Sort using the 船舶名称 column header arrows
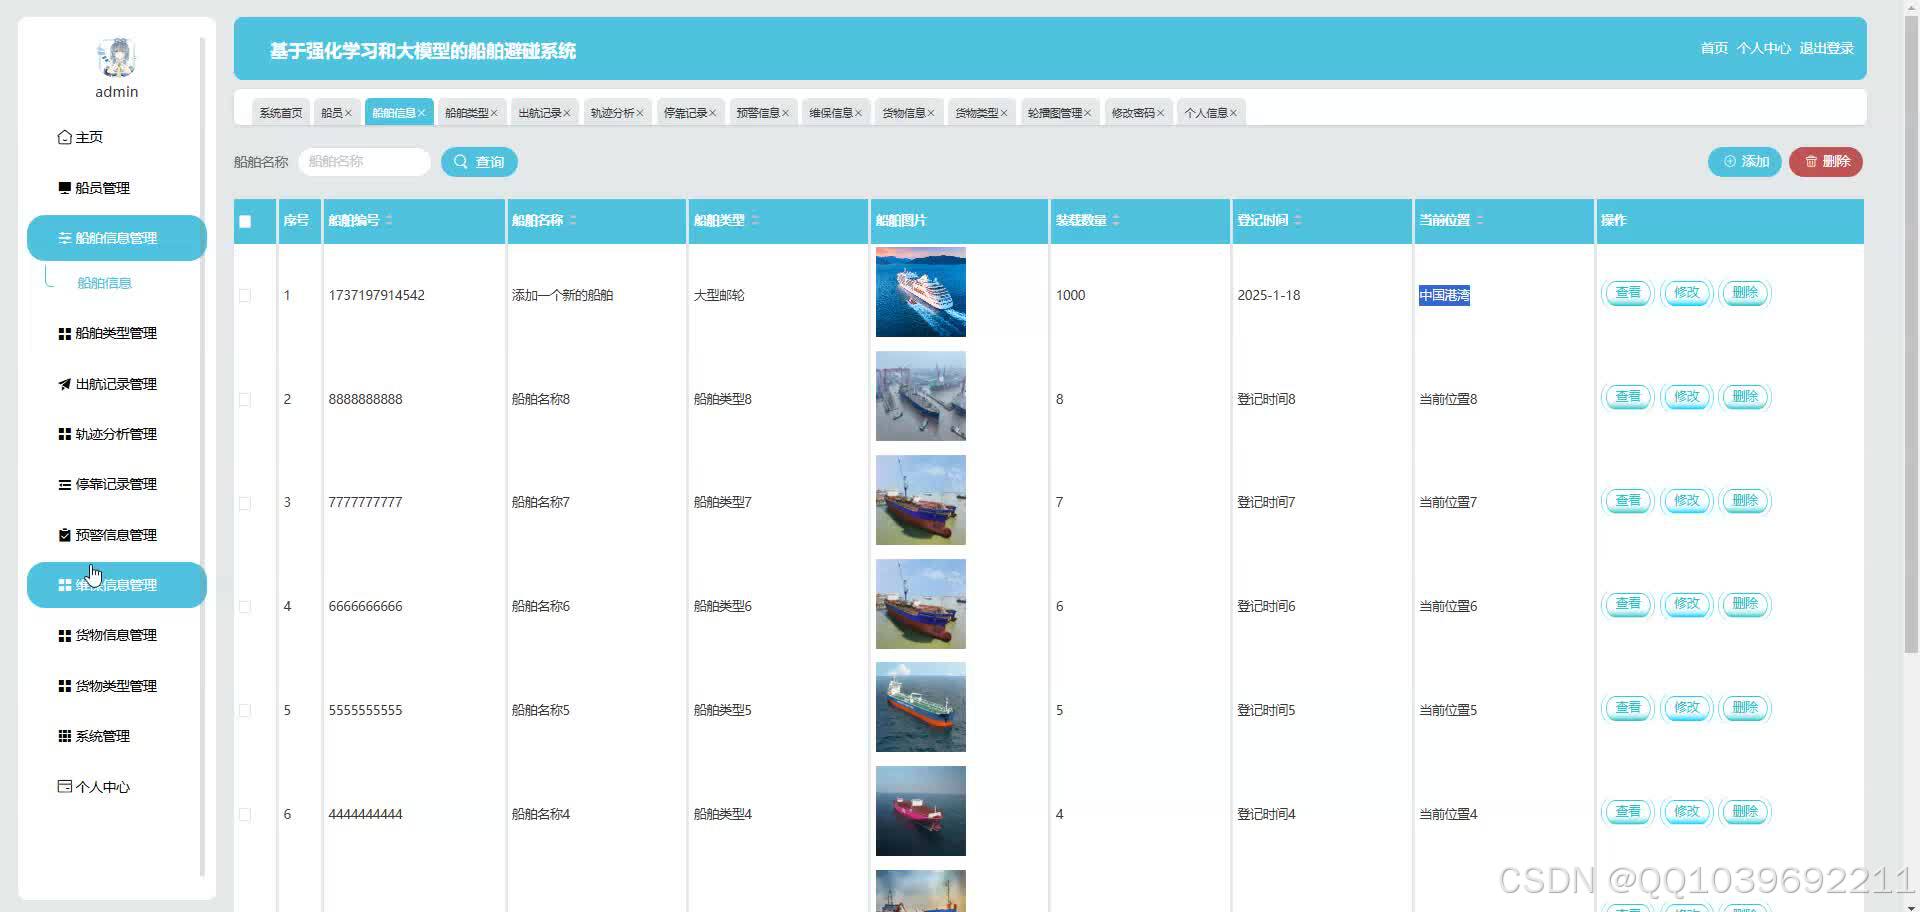This screenshot has height=912, width=1920. [x=573, y=220]
